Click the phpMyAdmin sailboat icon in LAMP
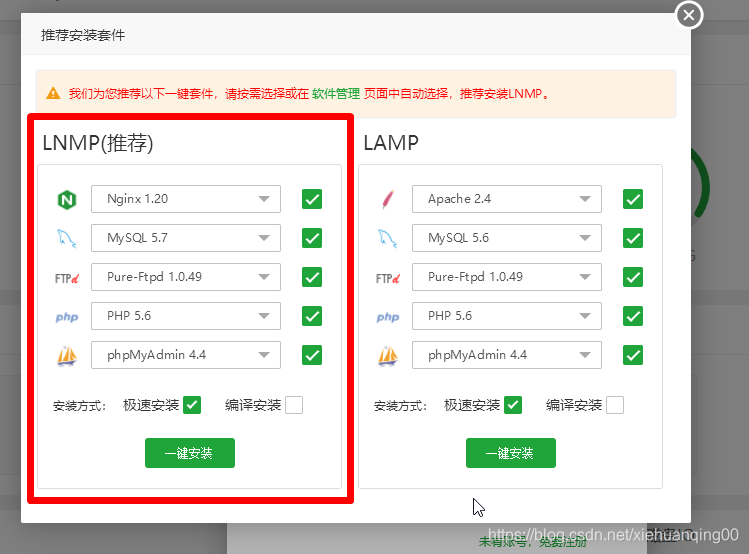 coord(388,356)
